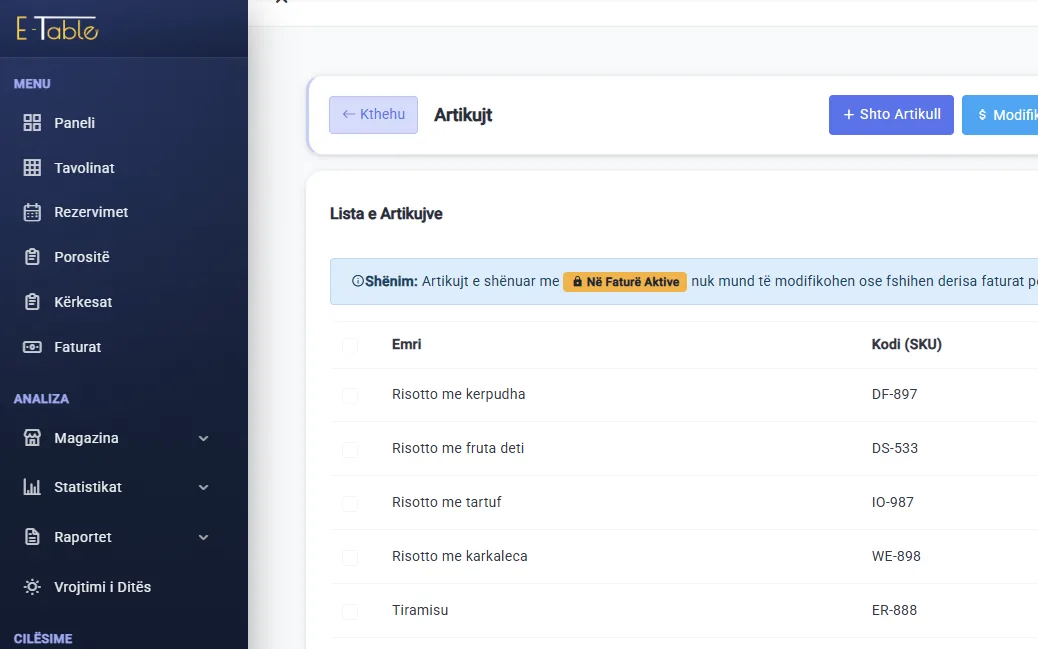
Task: Click the E-Table logo
Action: pos(58,28)
